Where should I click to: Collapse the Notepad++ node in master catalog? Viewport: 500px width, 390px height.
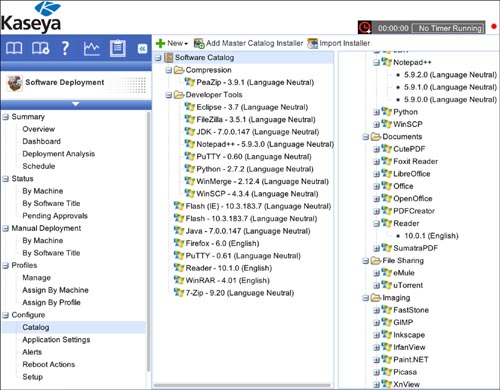(377, 63)
